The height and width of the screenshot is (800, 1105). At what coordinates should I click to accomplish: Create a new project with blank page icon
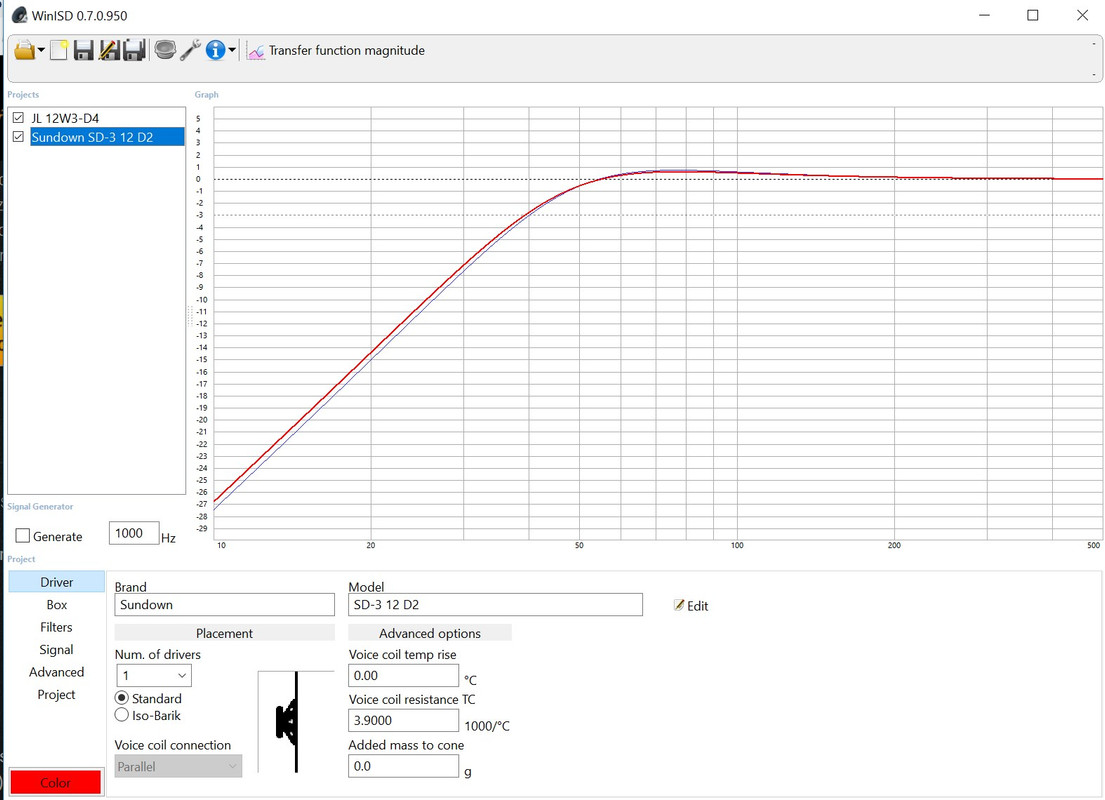(59, 51)
